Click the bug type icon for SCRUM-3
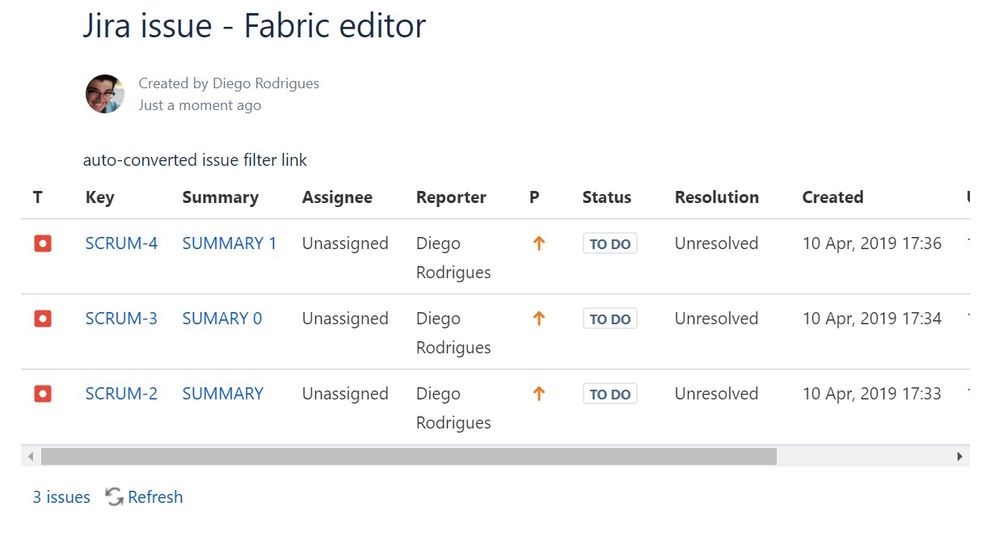999x558 pixels. click(43, 318)
